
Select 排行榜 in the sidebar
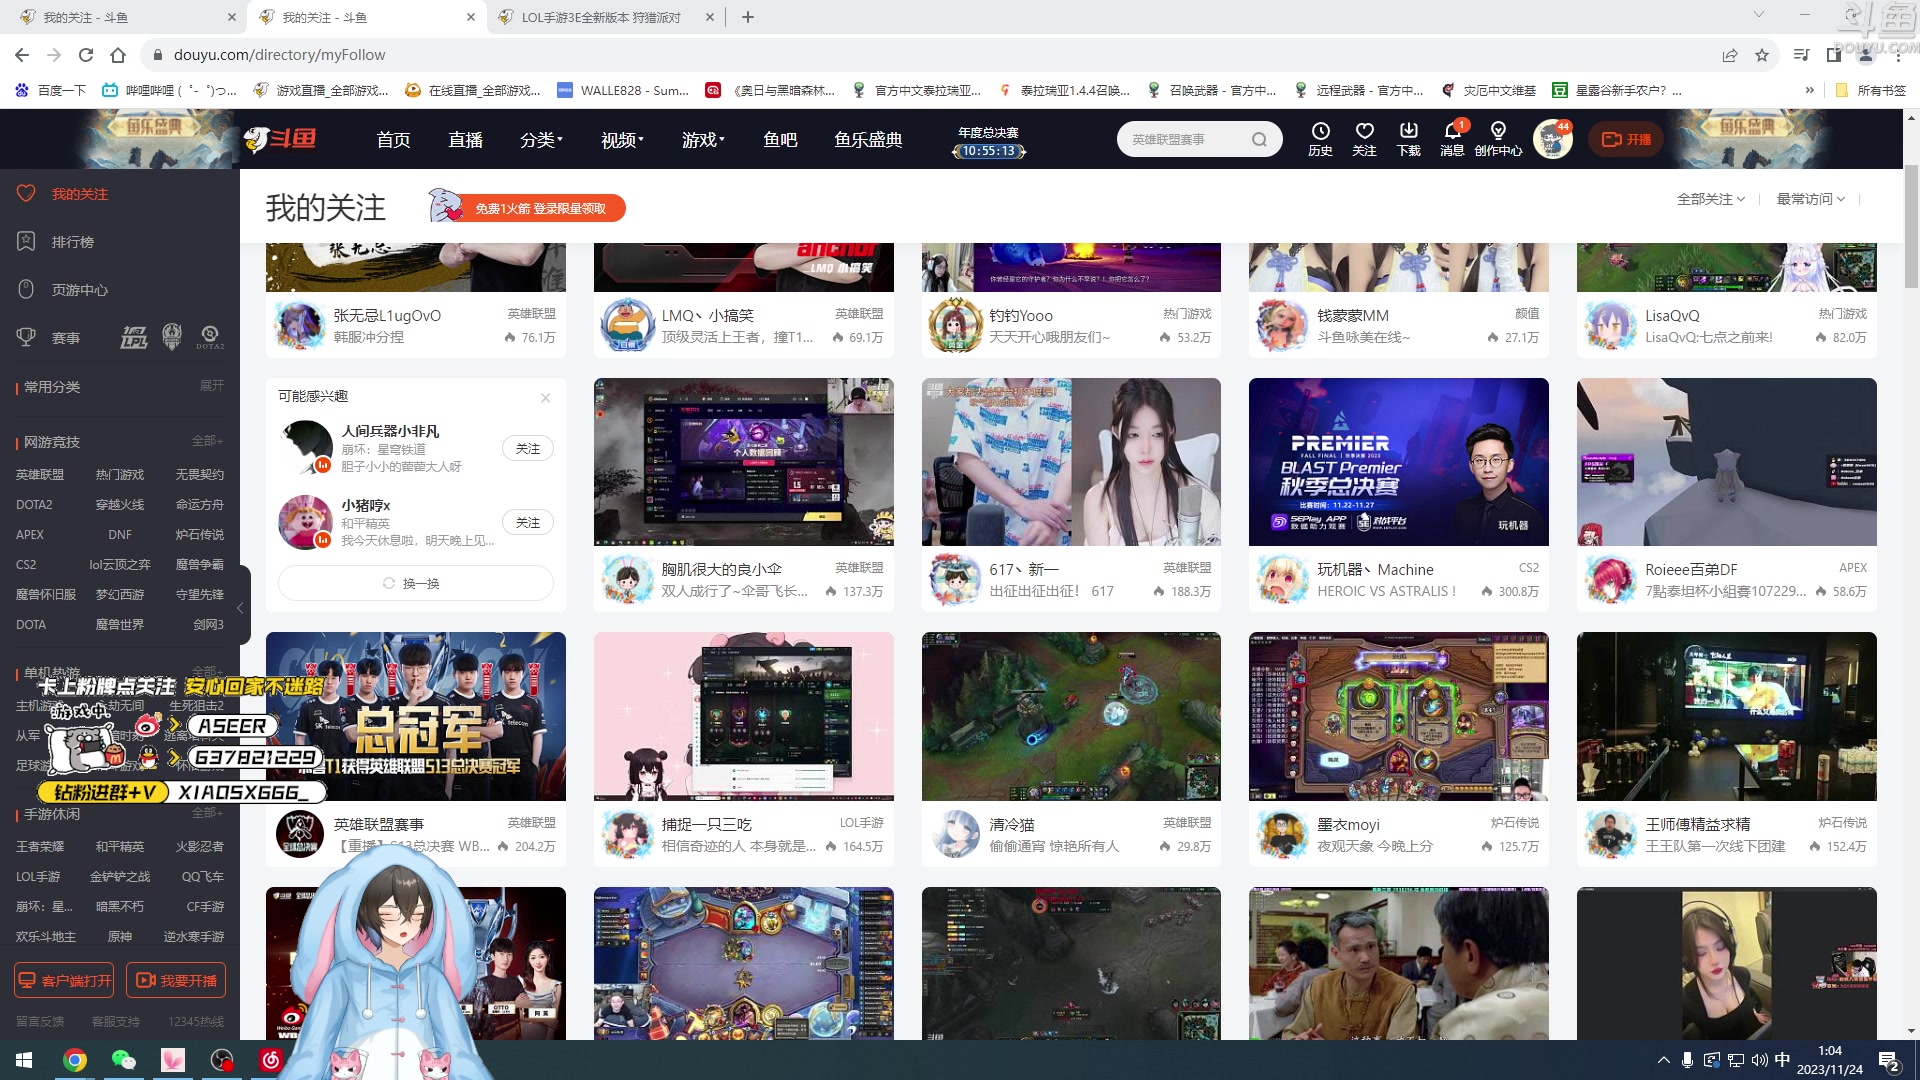pos(72,242)
